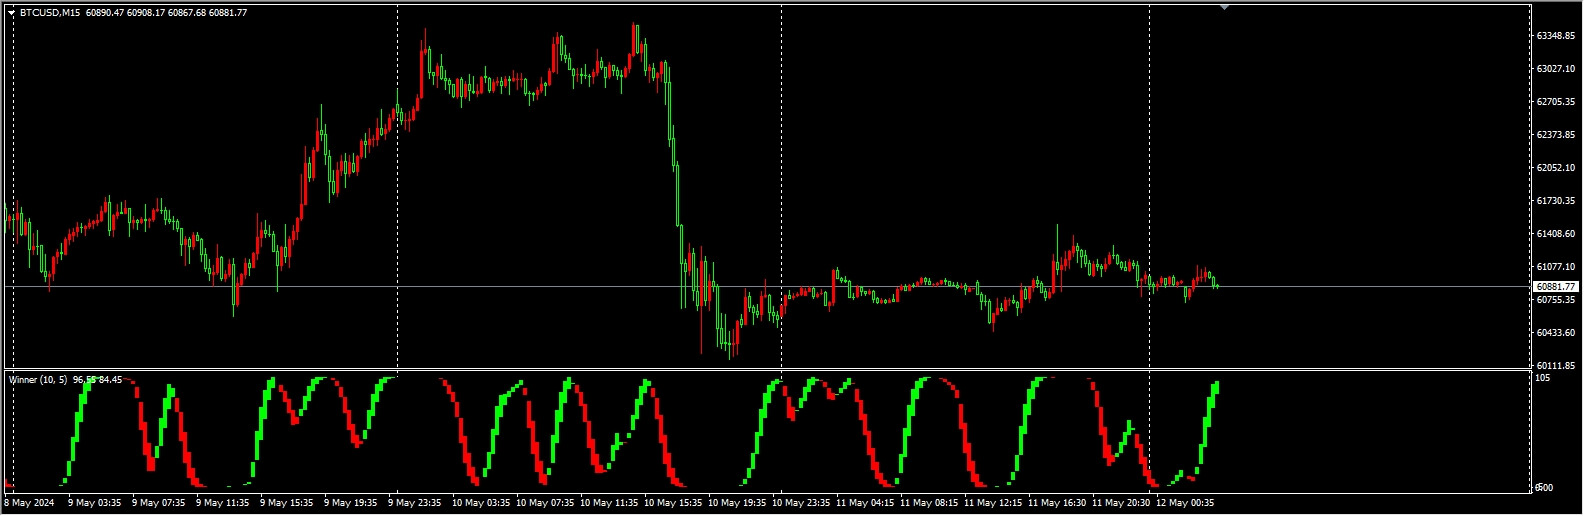Click the 10 May 19:35 time label
Image resolution: width=1584 pixels, height=516 pixels.
(737, 503)
